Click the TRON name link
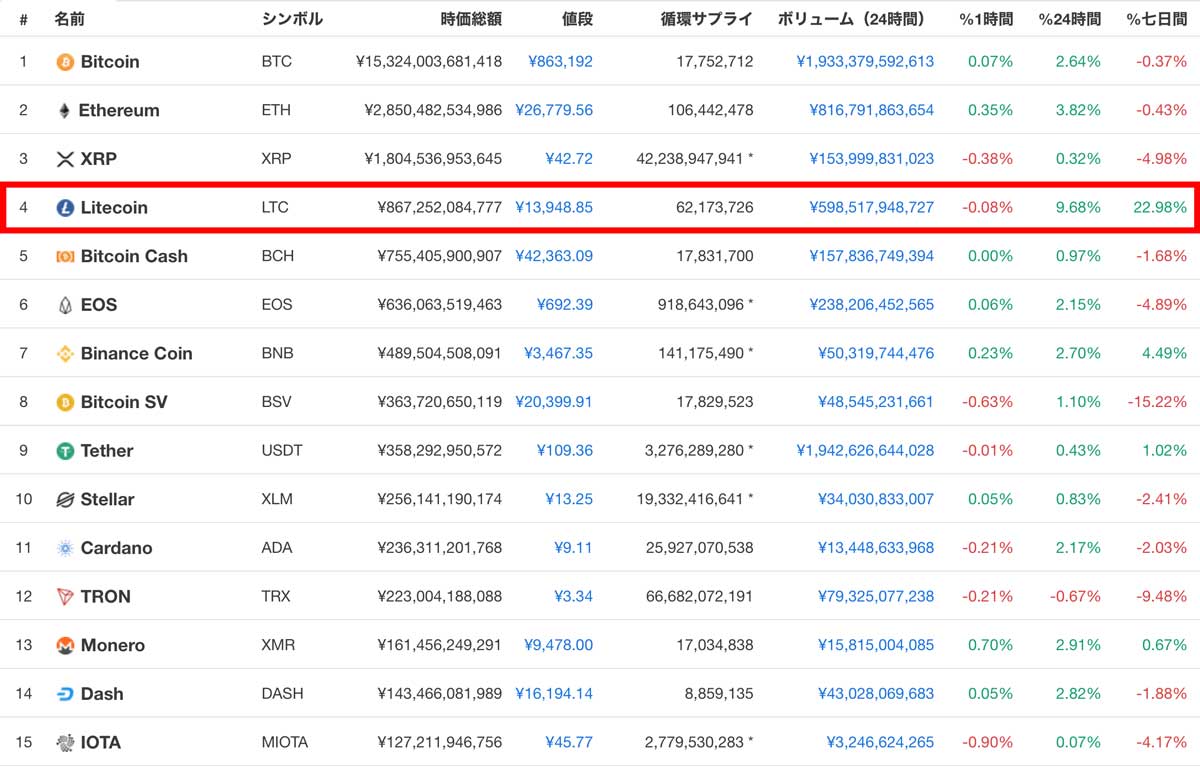The width and height of the screenshot is (1200, 767). (106, 597)
